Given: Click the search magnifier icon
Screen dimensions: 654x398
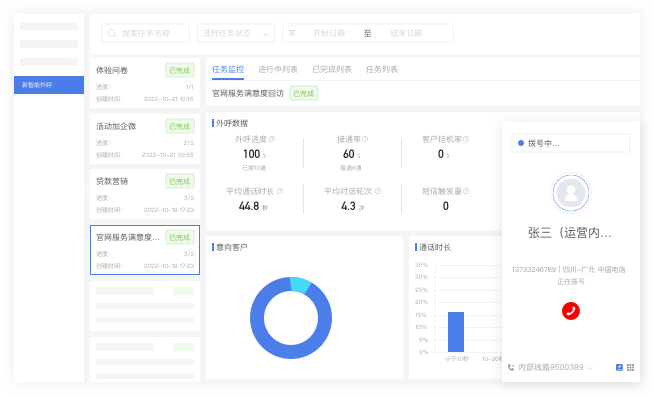Looking at the screenshot, I should (112, 33).
